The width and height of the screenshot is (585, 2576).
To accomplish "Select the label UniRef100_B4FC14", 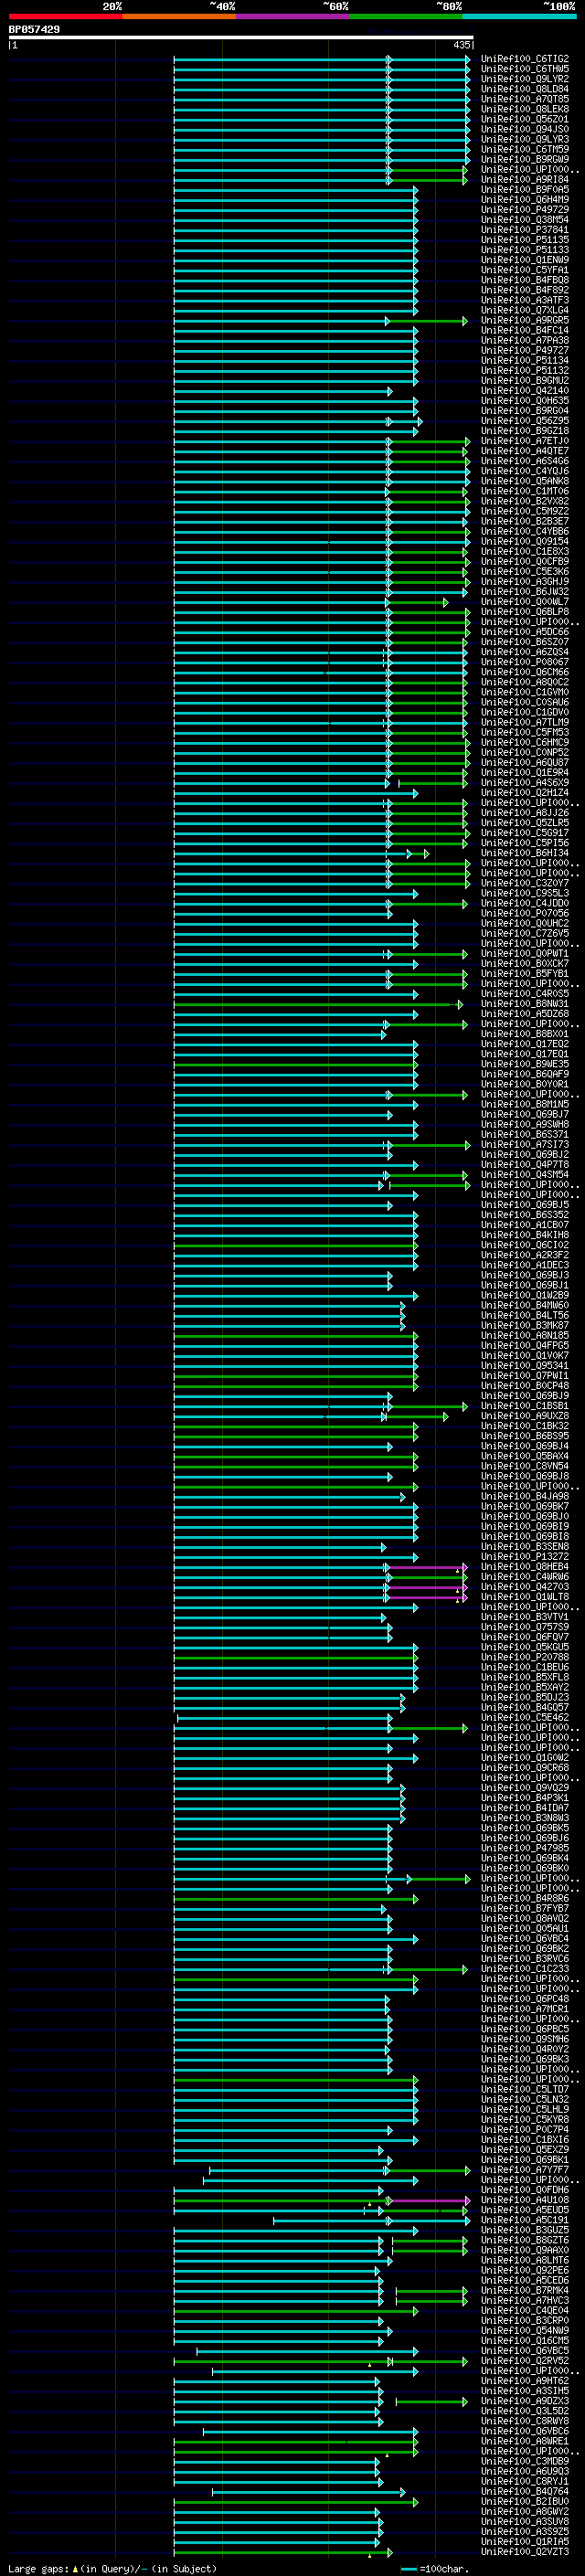I will pyautogui.click(x=524, y=330).
